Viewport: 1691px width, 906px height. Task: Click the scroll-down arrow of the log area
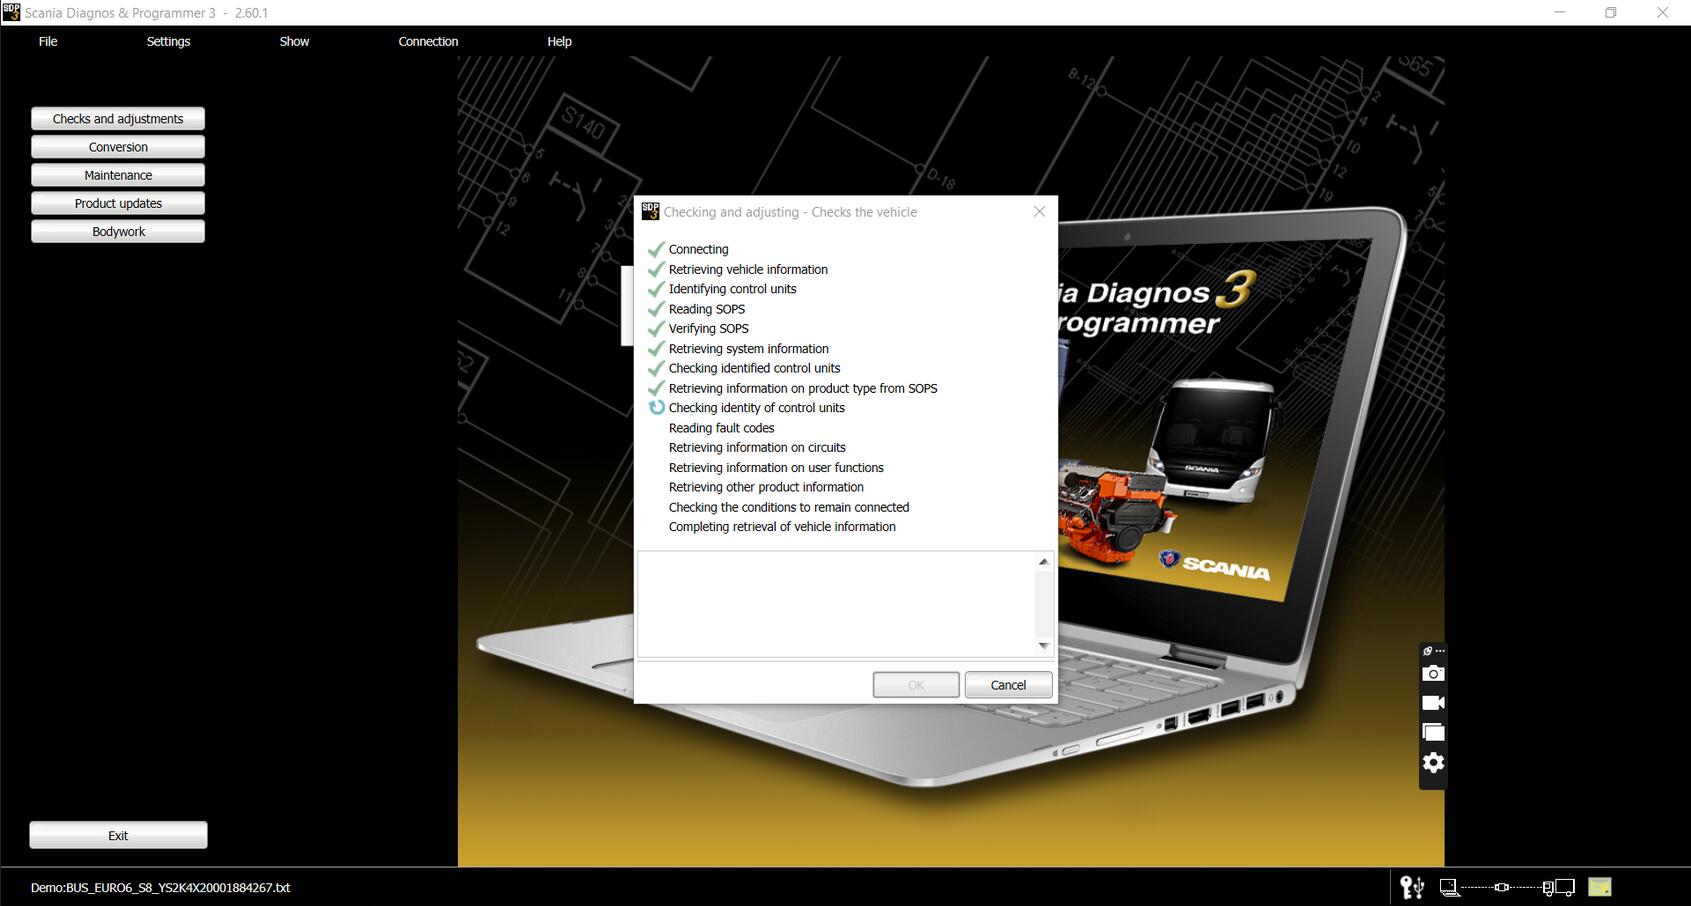[1043, 645]
